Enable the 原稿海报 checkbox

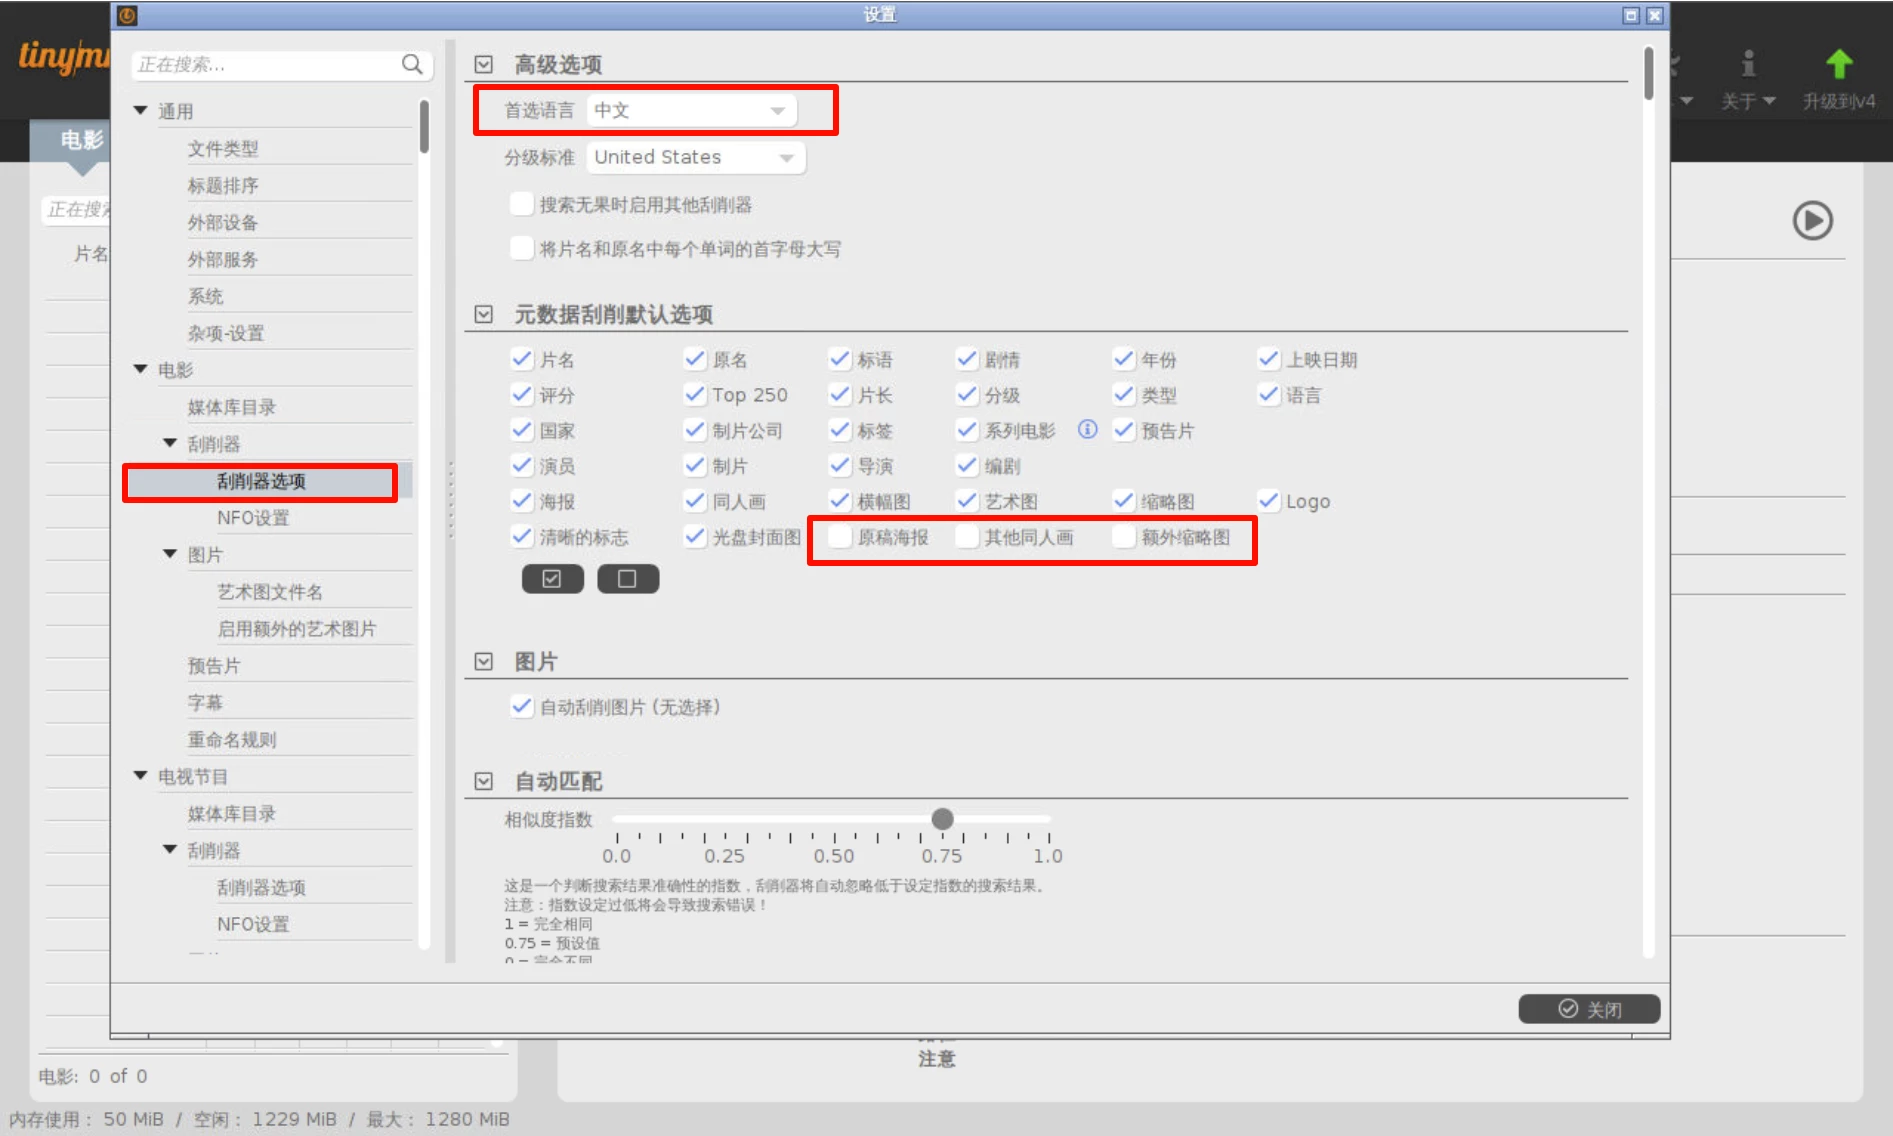pos(841,537)
